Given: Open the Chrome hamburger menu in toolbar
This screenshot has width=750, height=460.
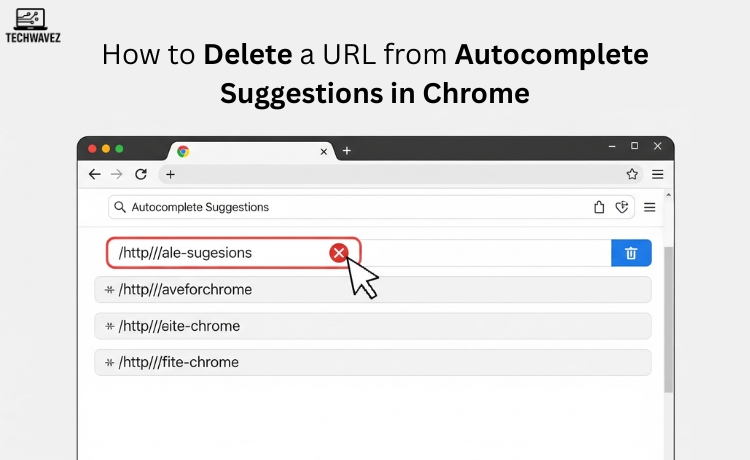Looking at the screenshot, I should coord(657,174).
